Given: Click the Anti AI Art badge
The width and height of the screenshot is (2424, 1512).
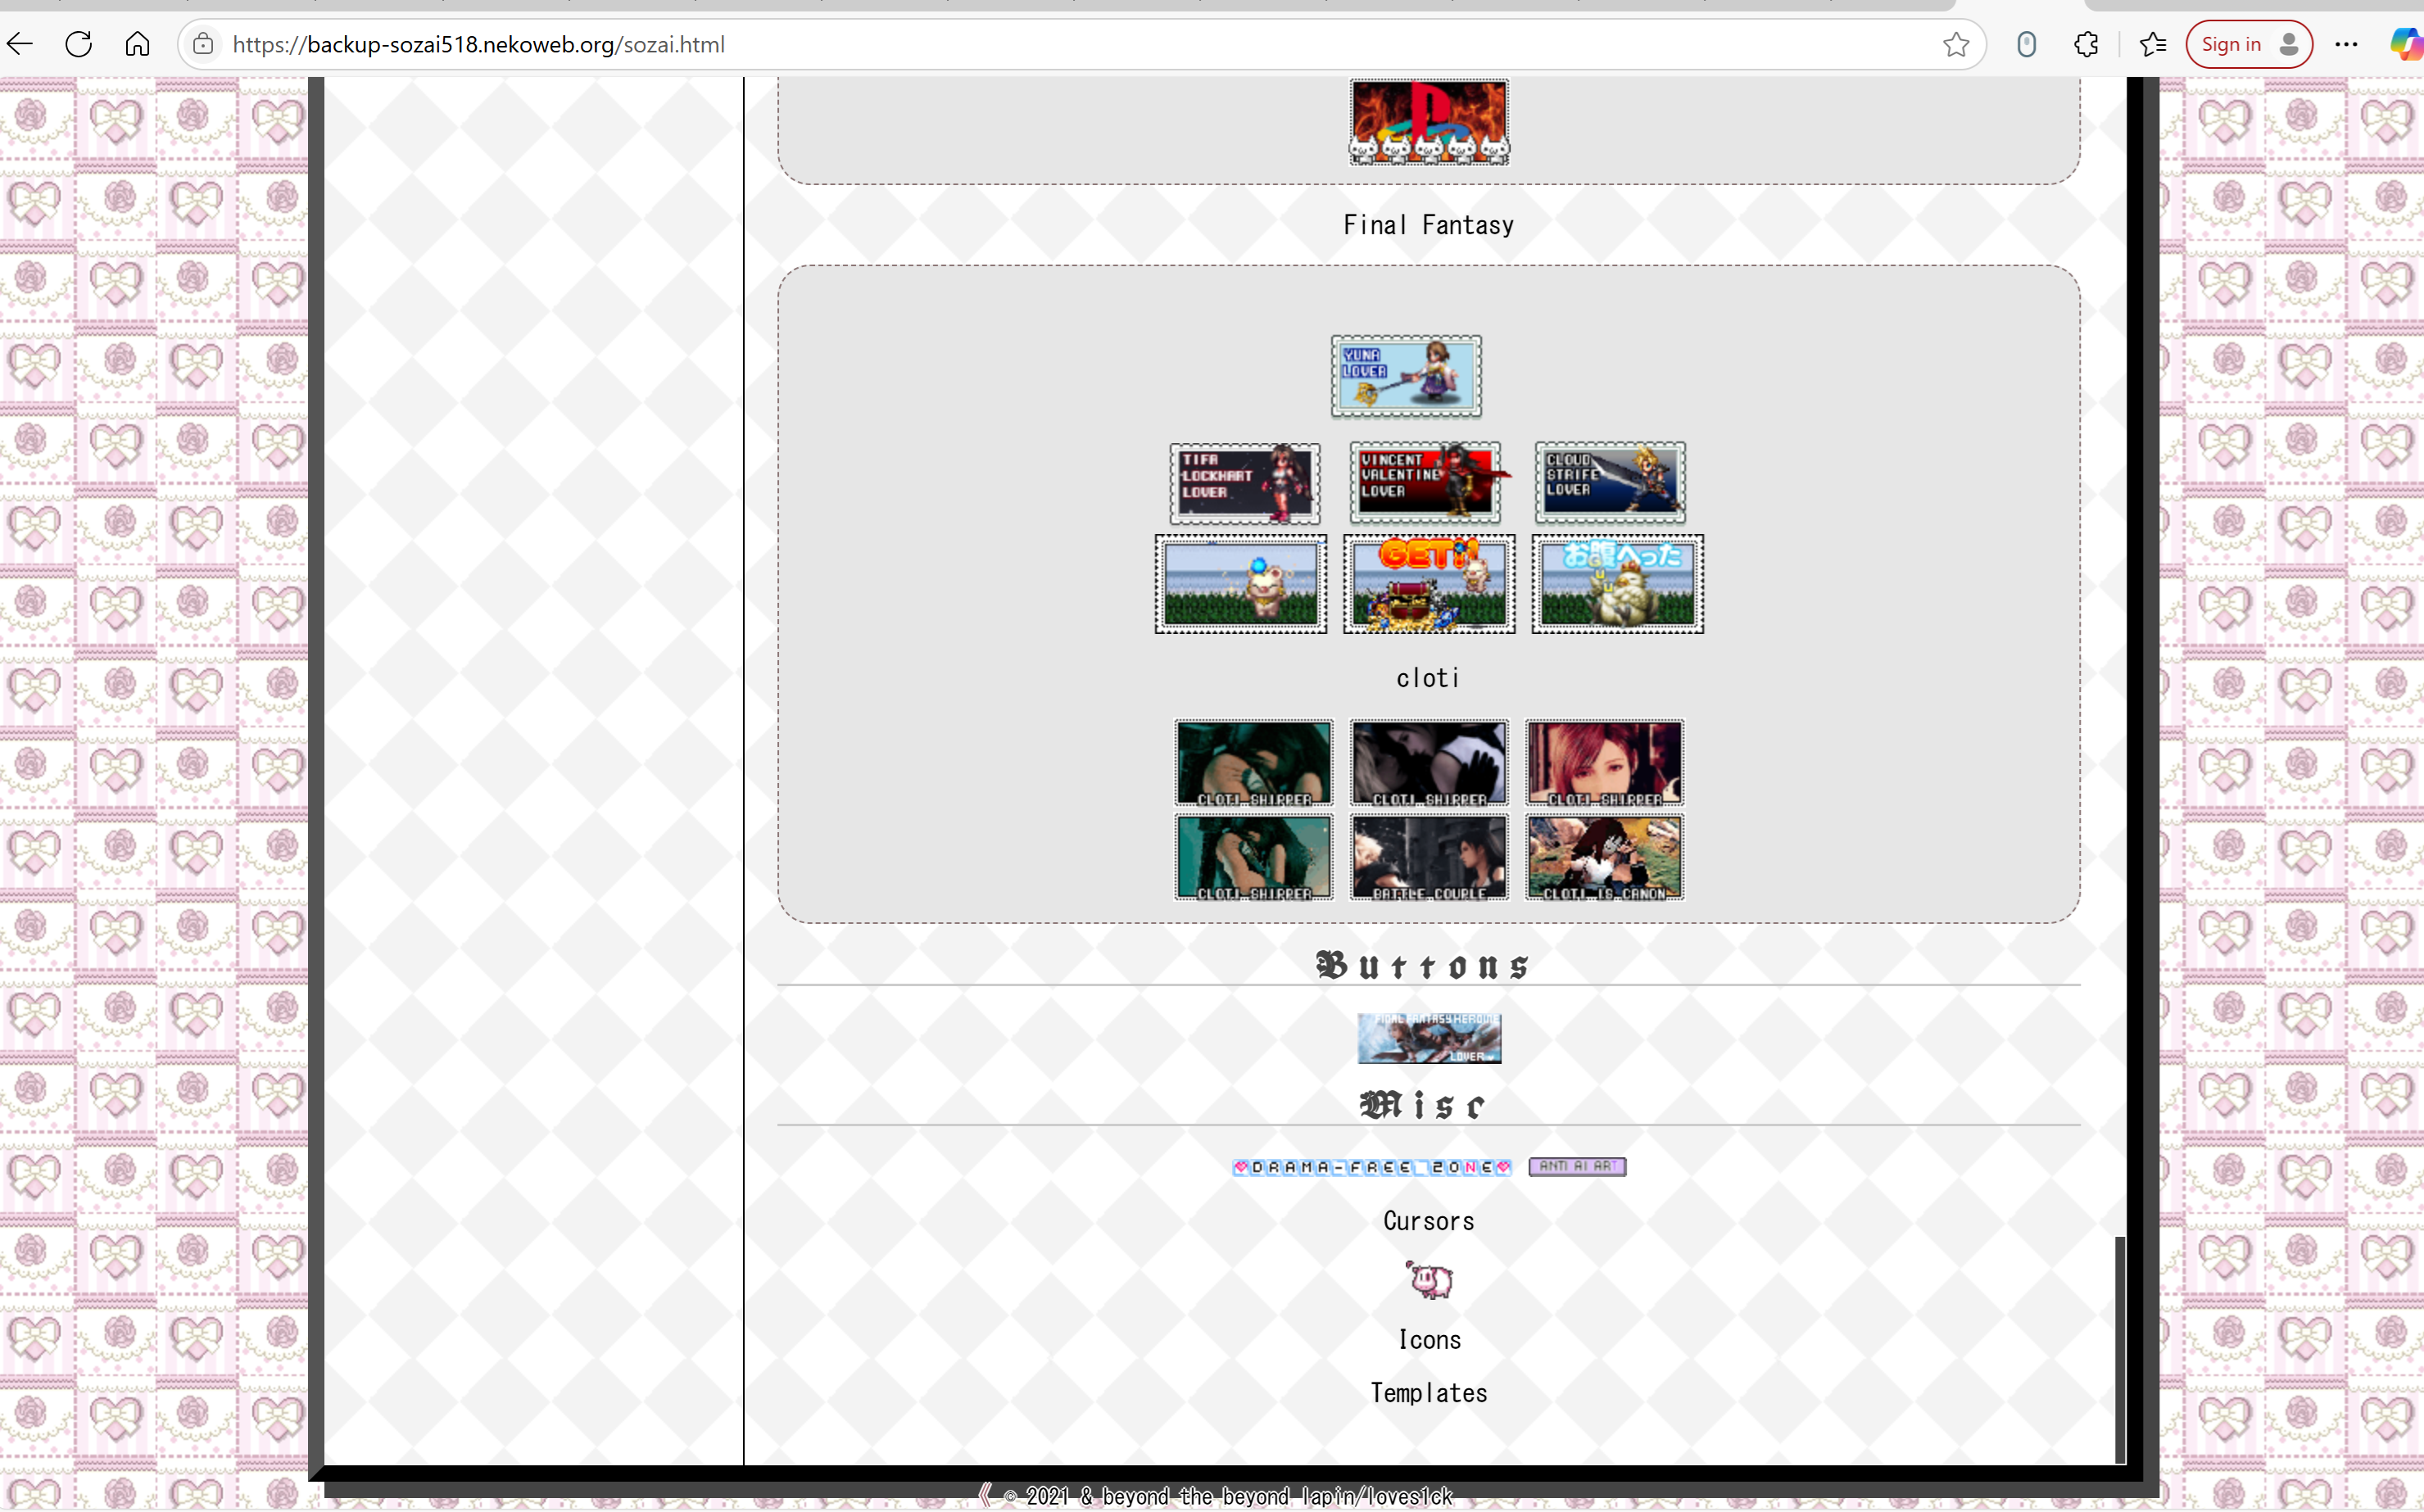Looking at the screenshot, I should [x=1578, y=1166].
